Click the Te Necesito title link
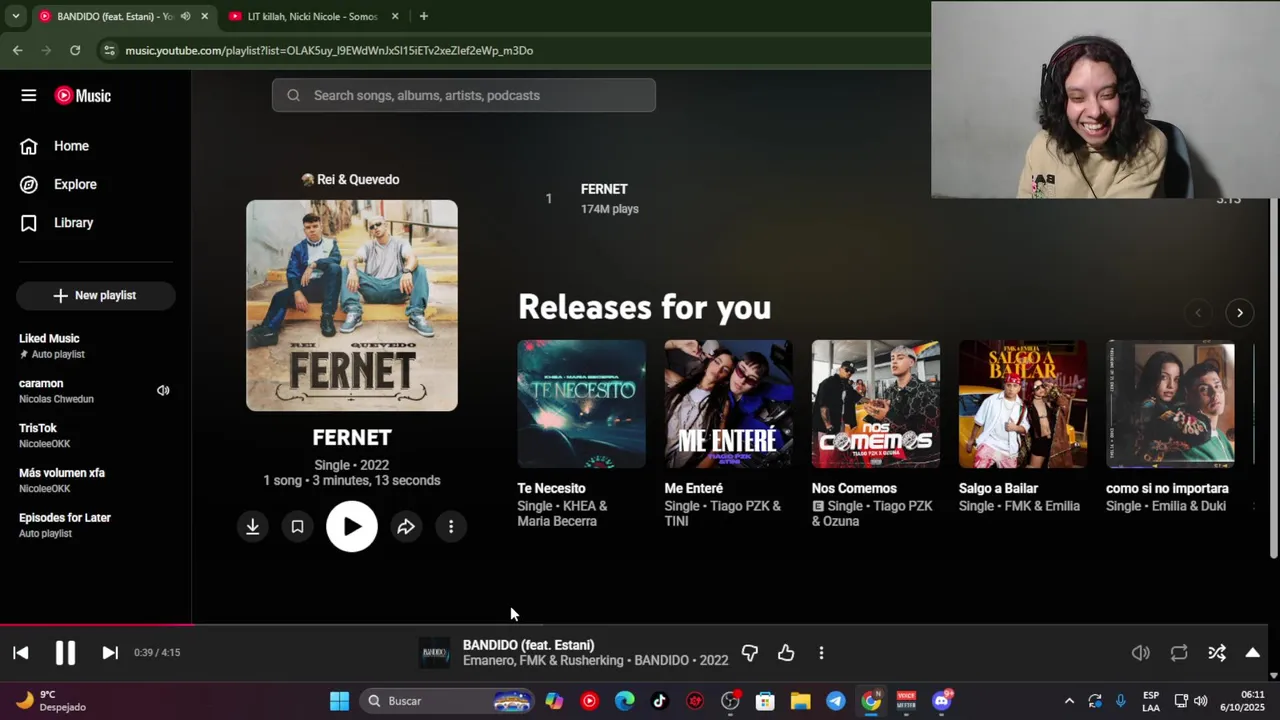 point(551,488)
